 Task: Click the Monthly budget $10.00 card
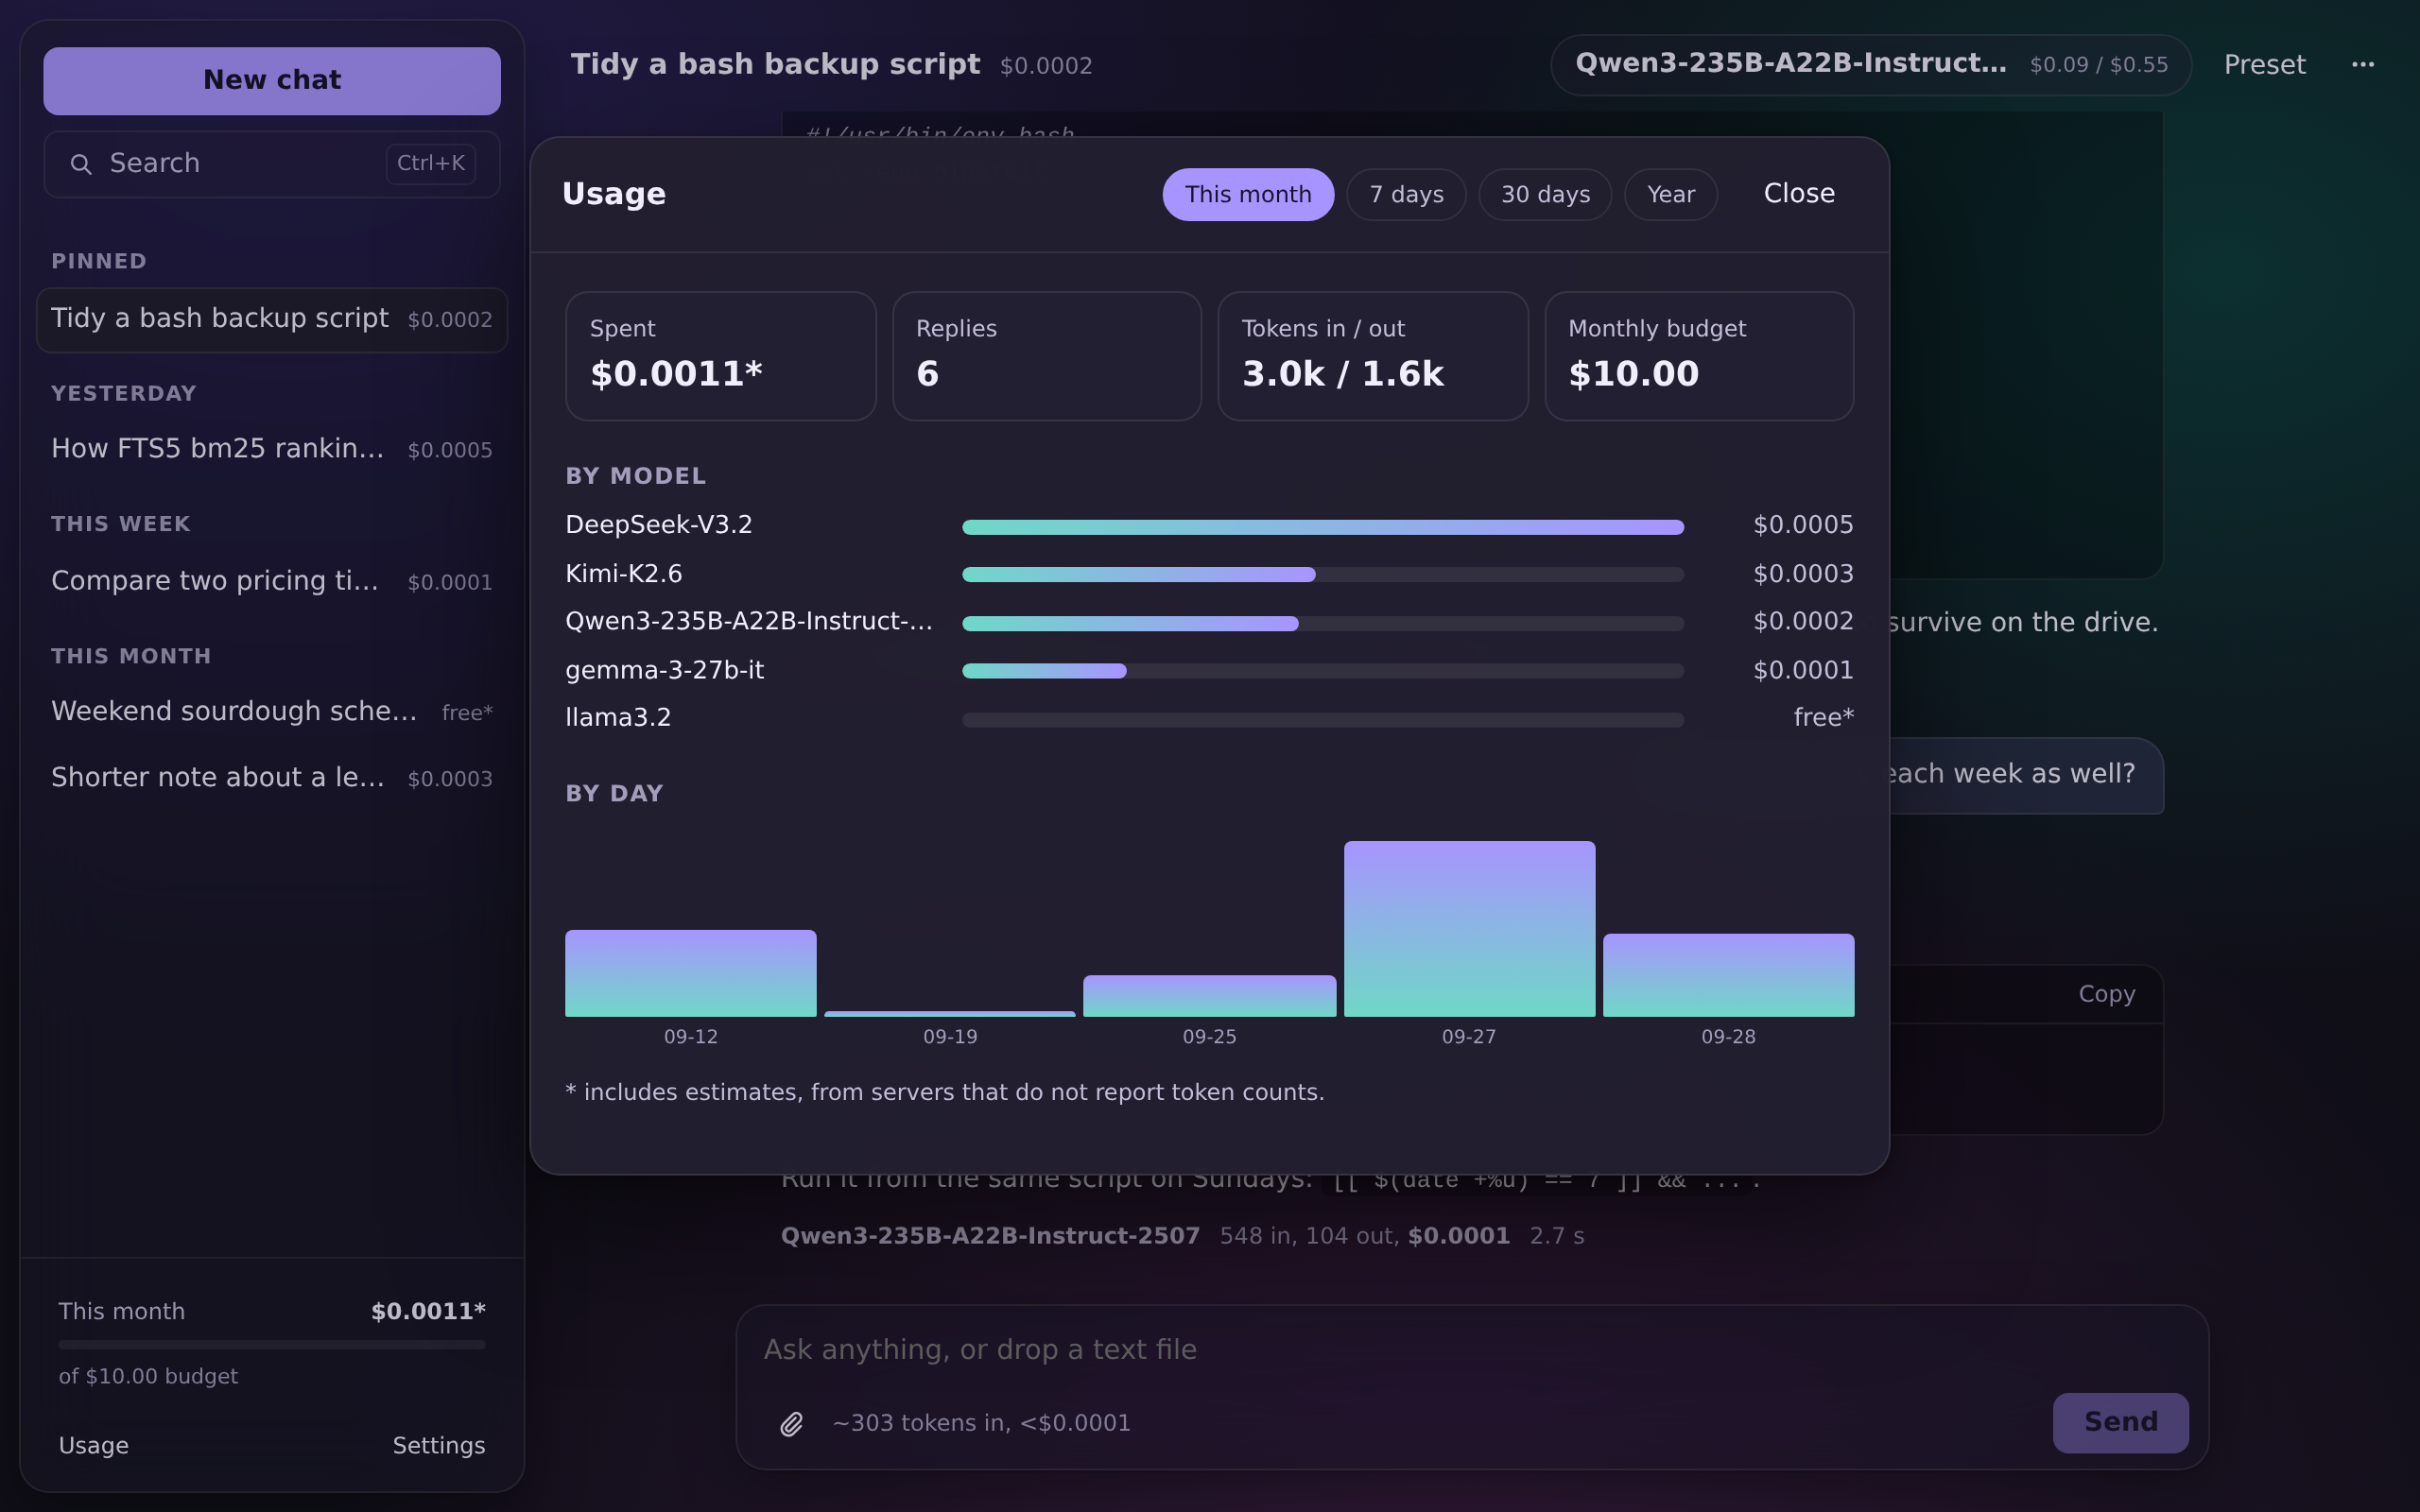point(1699,356)
